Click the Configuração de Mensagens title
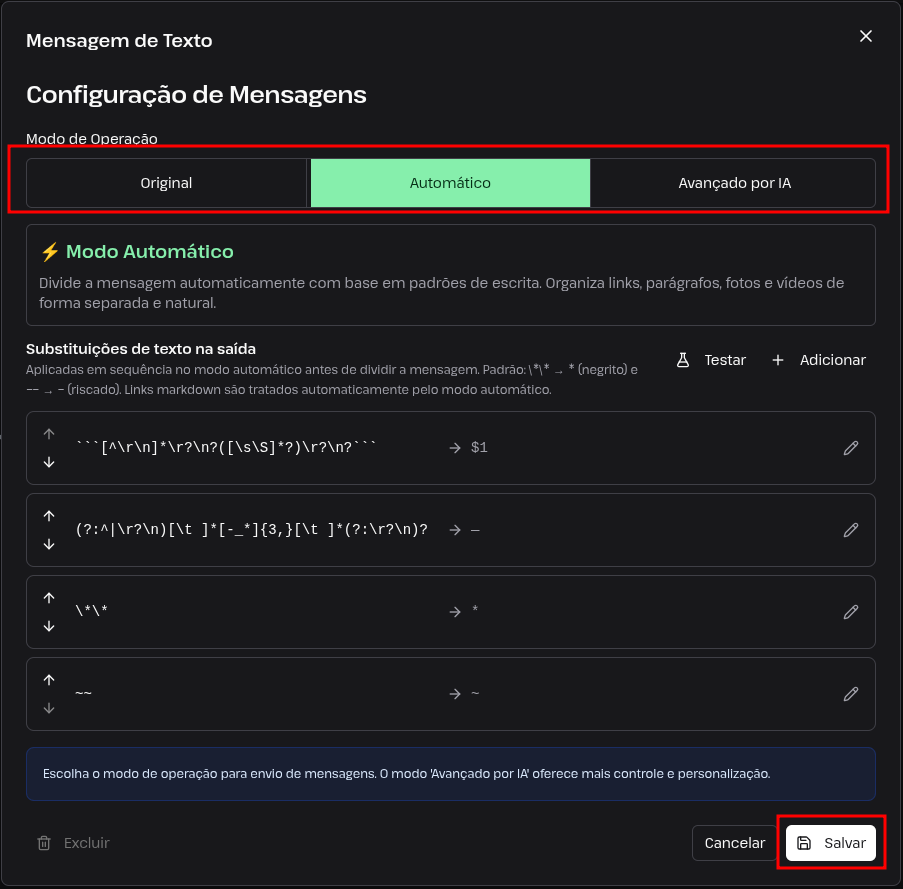Image resolution: width=903 pixels, height=889 pixels. (x=196, y=95)
